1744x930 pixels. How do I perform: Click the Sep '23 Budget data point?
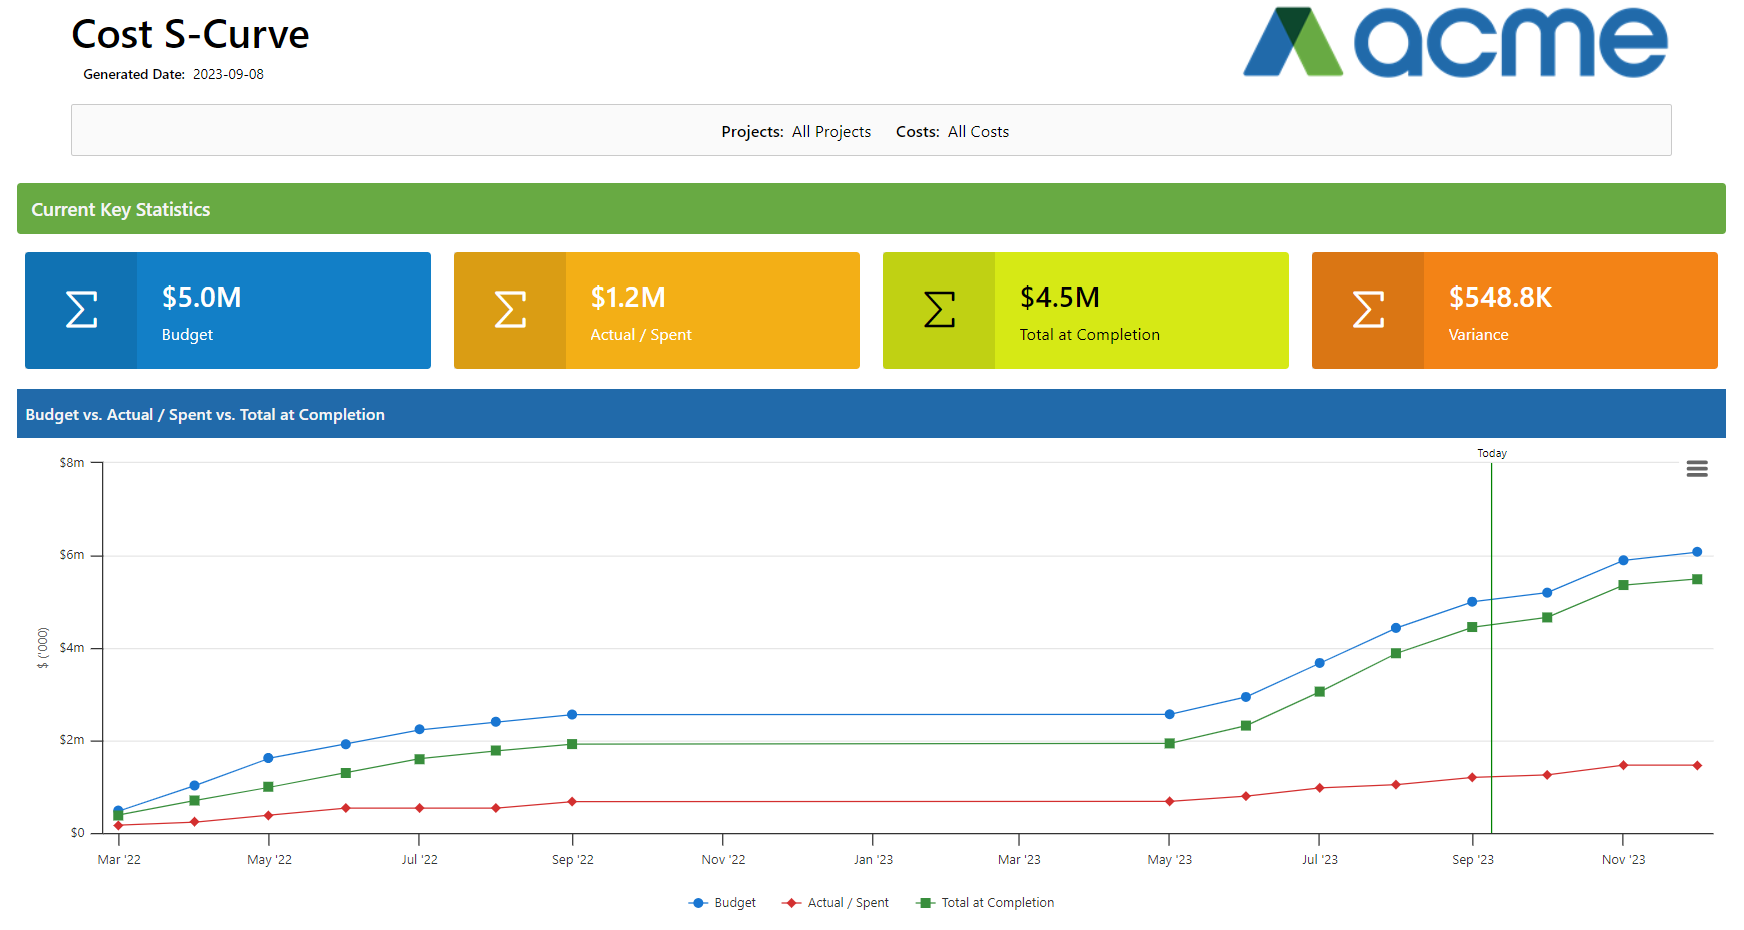pos(1470,601)
